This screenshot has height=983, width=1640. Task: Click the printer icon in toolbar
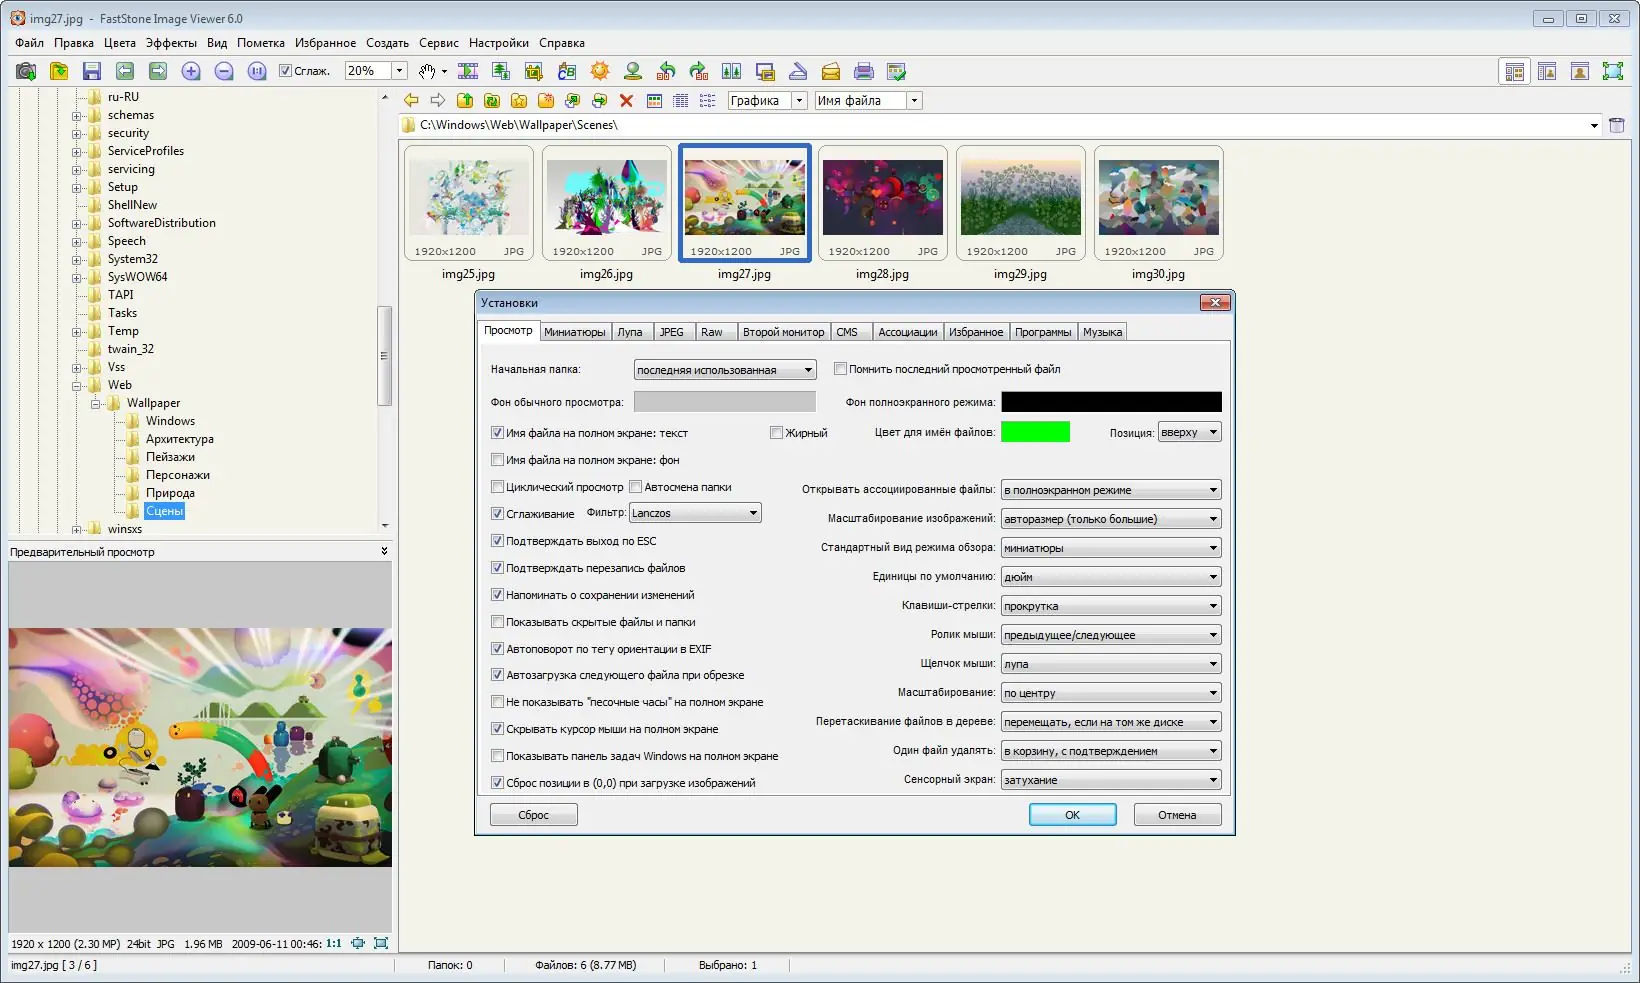point(864,71)
